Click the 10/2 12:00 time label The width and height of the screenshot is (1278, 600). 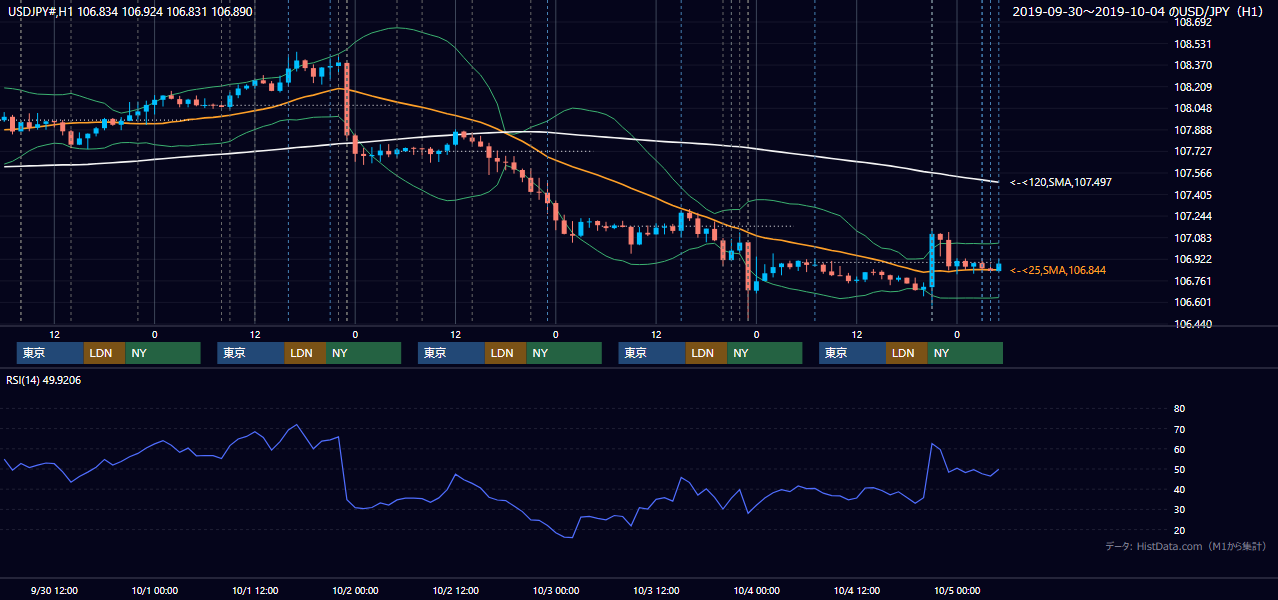(x=456, y=590)
